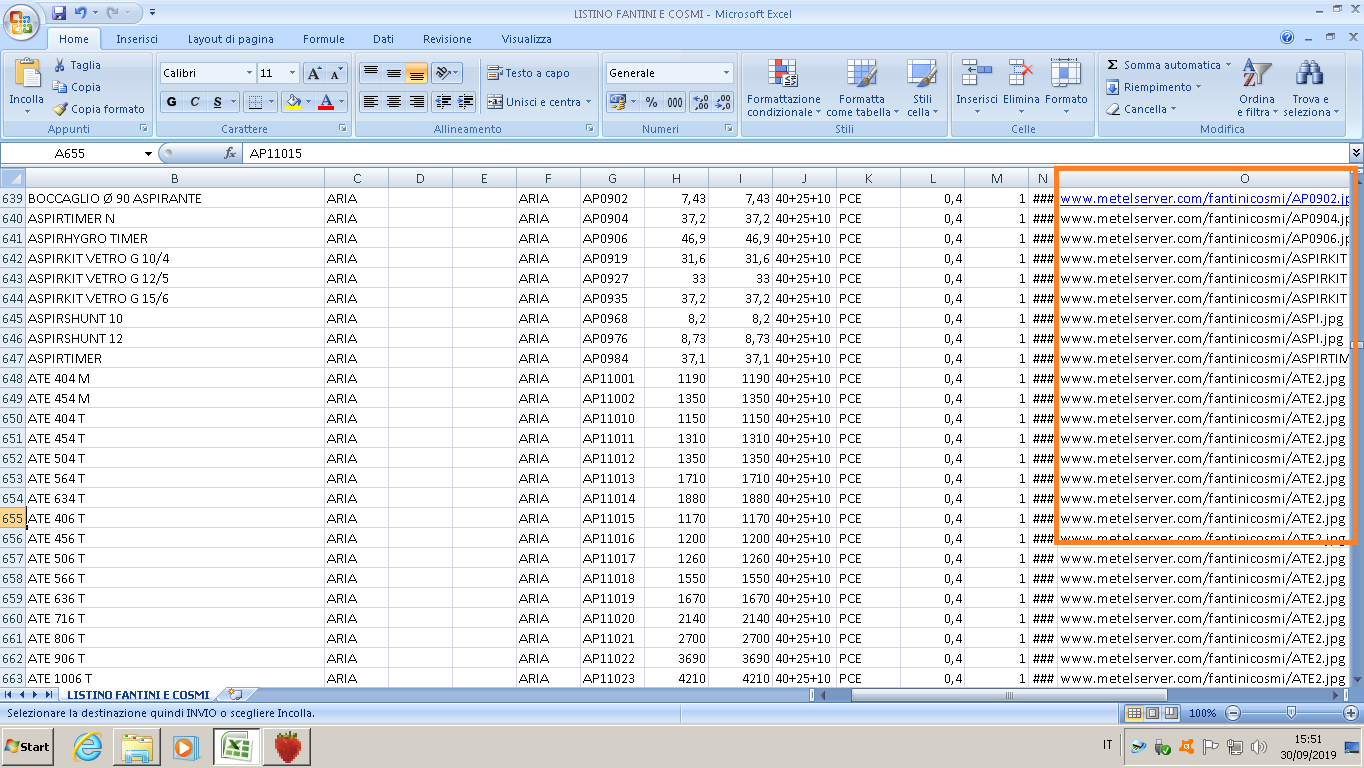The width and height of the screenshot is (1364, 768).
Task: Select LISTINO FANTINI E COSMI sheet tab
Action: click(x=138, y=694)
